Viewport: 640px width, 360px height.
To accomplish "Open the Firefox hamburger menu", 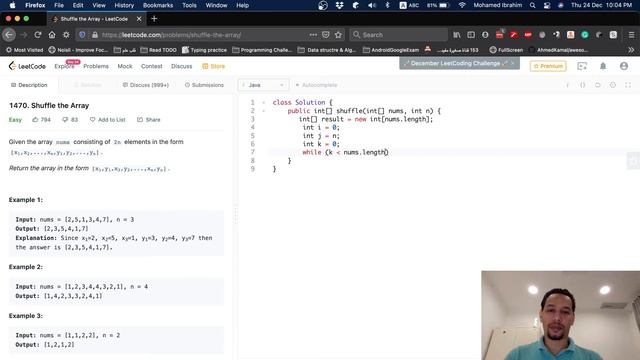I will pos(631,35).
